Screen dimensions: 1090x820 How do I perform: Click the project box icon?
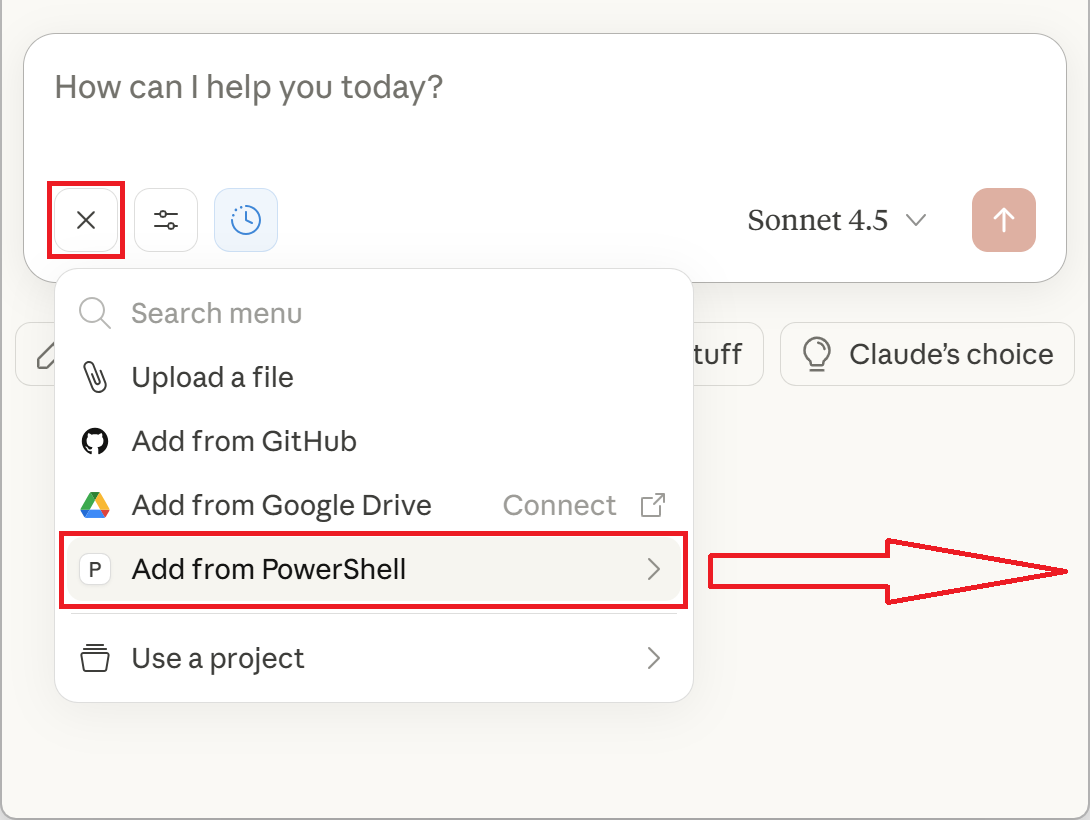pyautogui.click(x=95, y=658)
